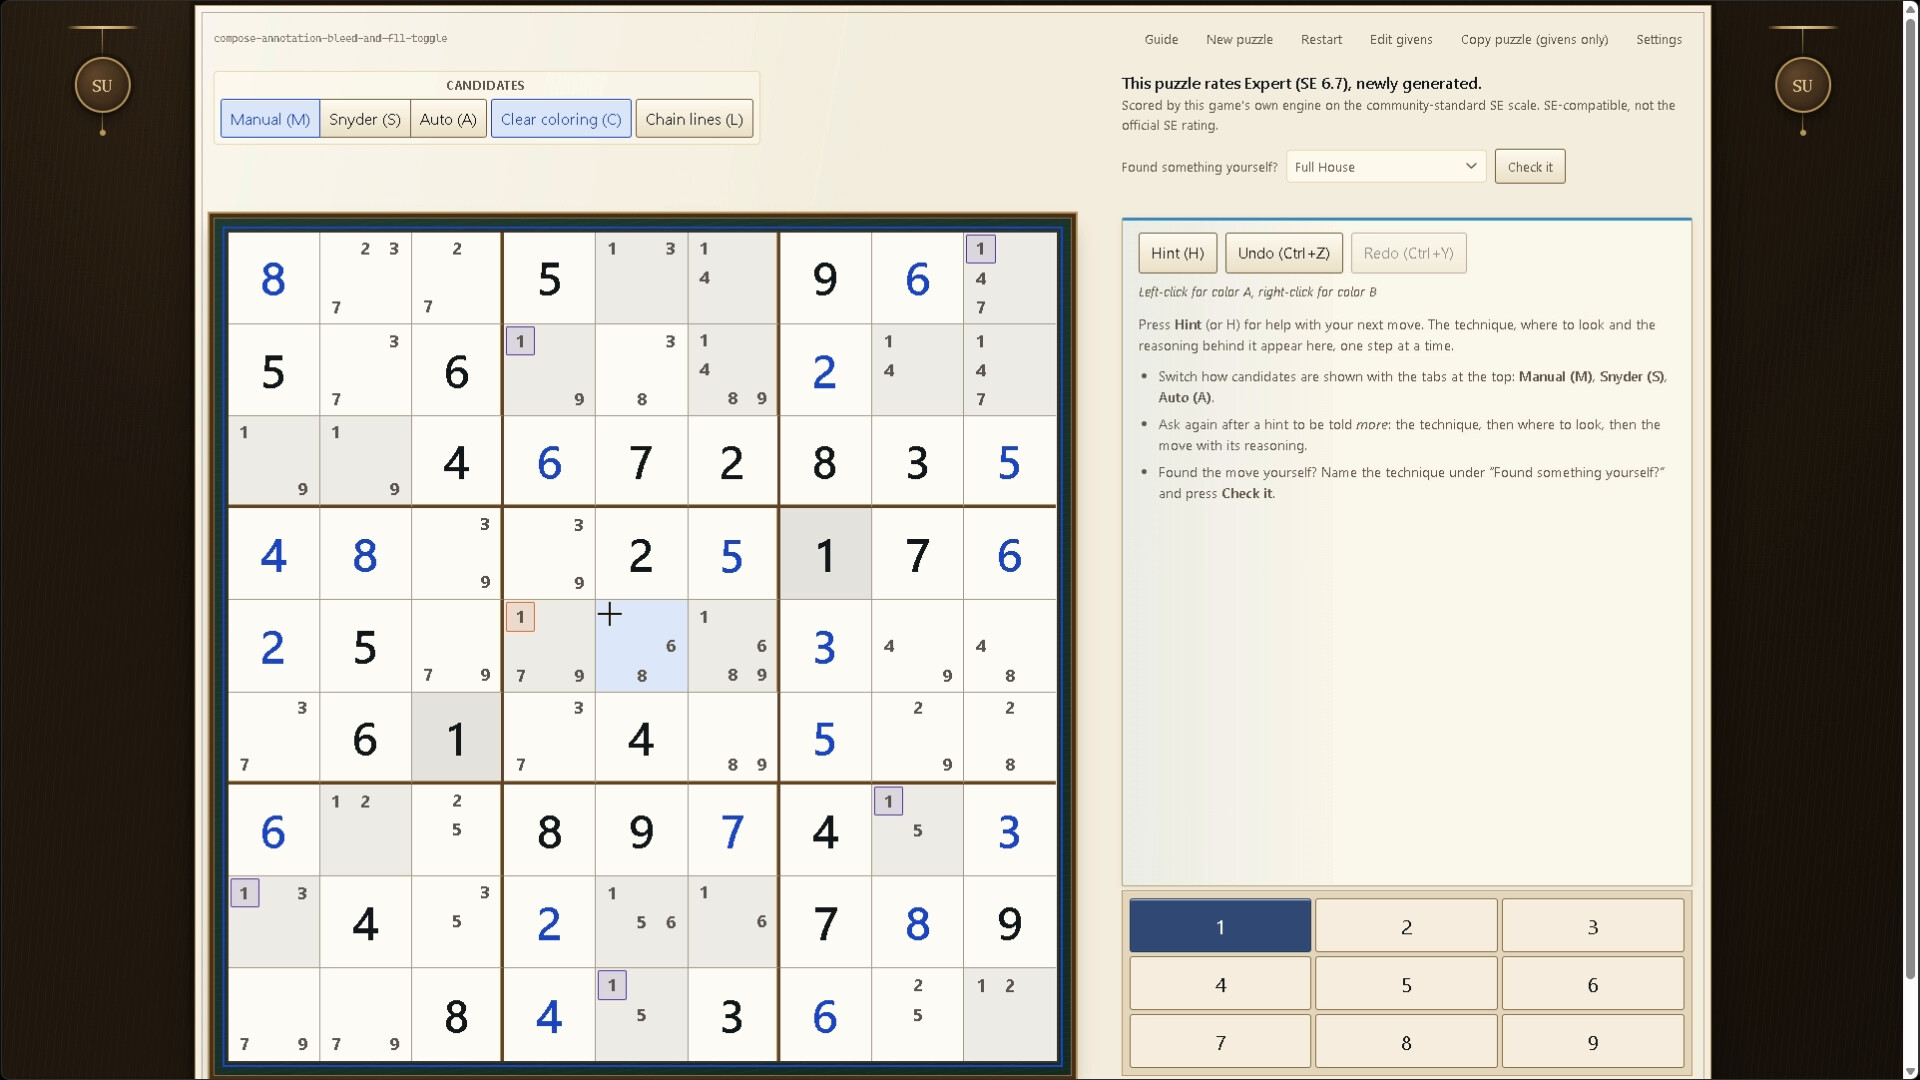Select digit 3 on the number pad
The height and width of the screenshot is (1080, 1920).
(x=1592, y=926)
